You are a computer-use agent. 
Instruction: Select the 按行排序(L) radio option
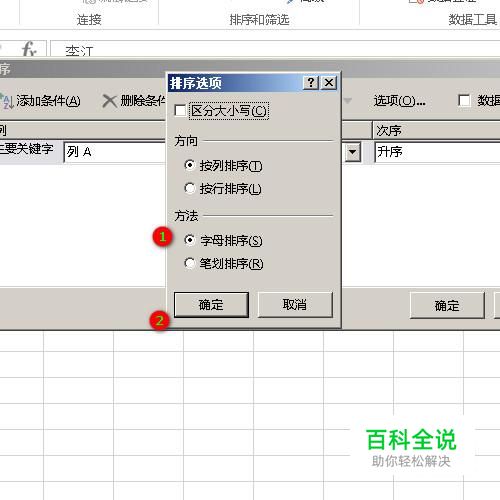tap(189, 188)
